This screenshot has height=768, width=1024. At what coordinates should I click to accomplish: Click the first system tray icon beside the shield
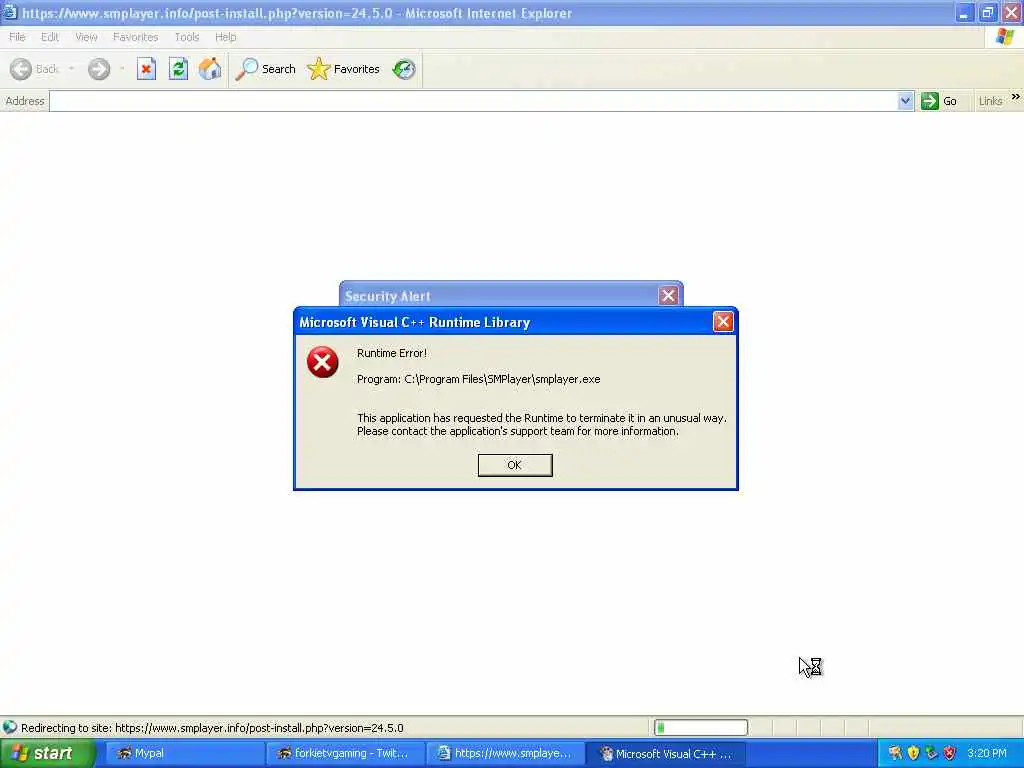pyautogui.click(x=895, y=754)
